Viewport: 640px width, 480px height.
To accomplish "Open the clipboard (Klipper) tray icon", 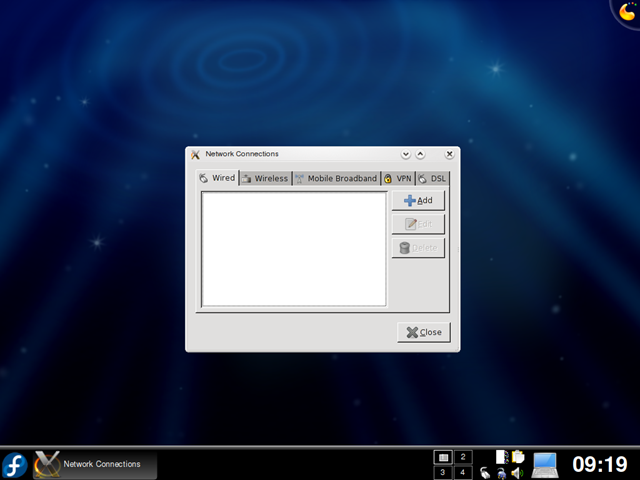I will [518, 457].
